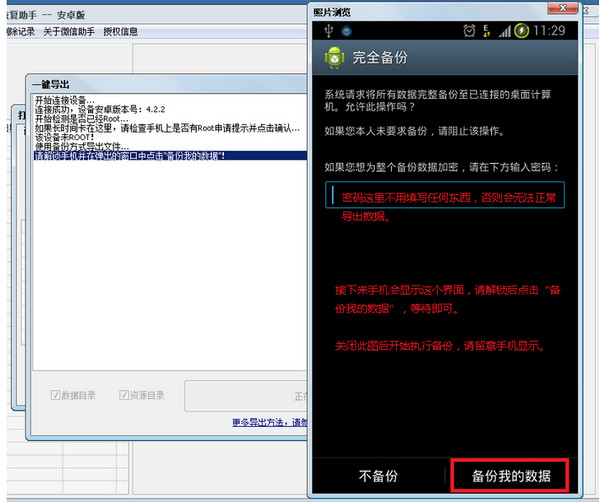The height and width of the screenshot is (502, 600).
Task: Click the Android robot icon beside 完全备份
Action: coord(335,57)
